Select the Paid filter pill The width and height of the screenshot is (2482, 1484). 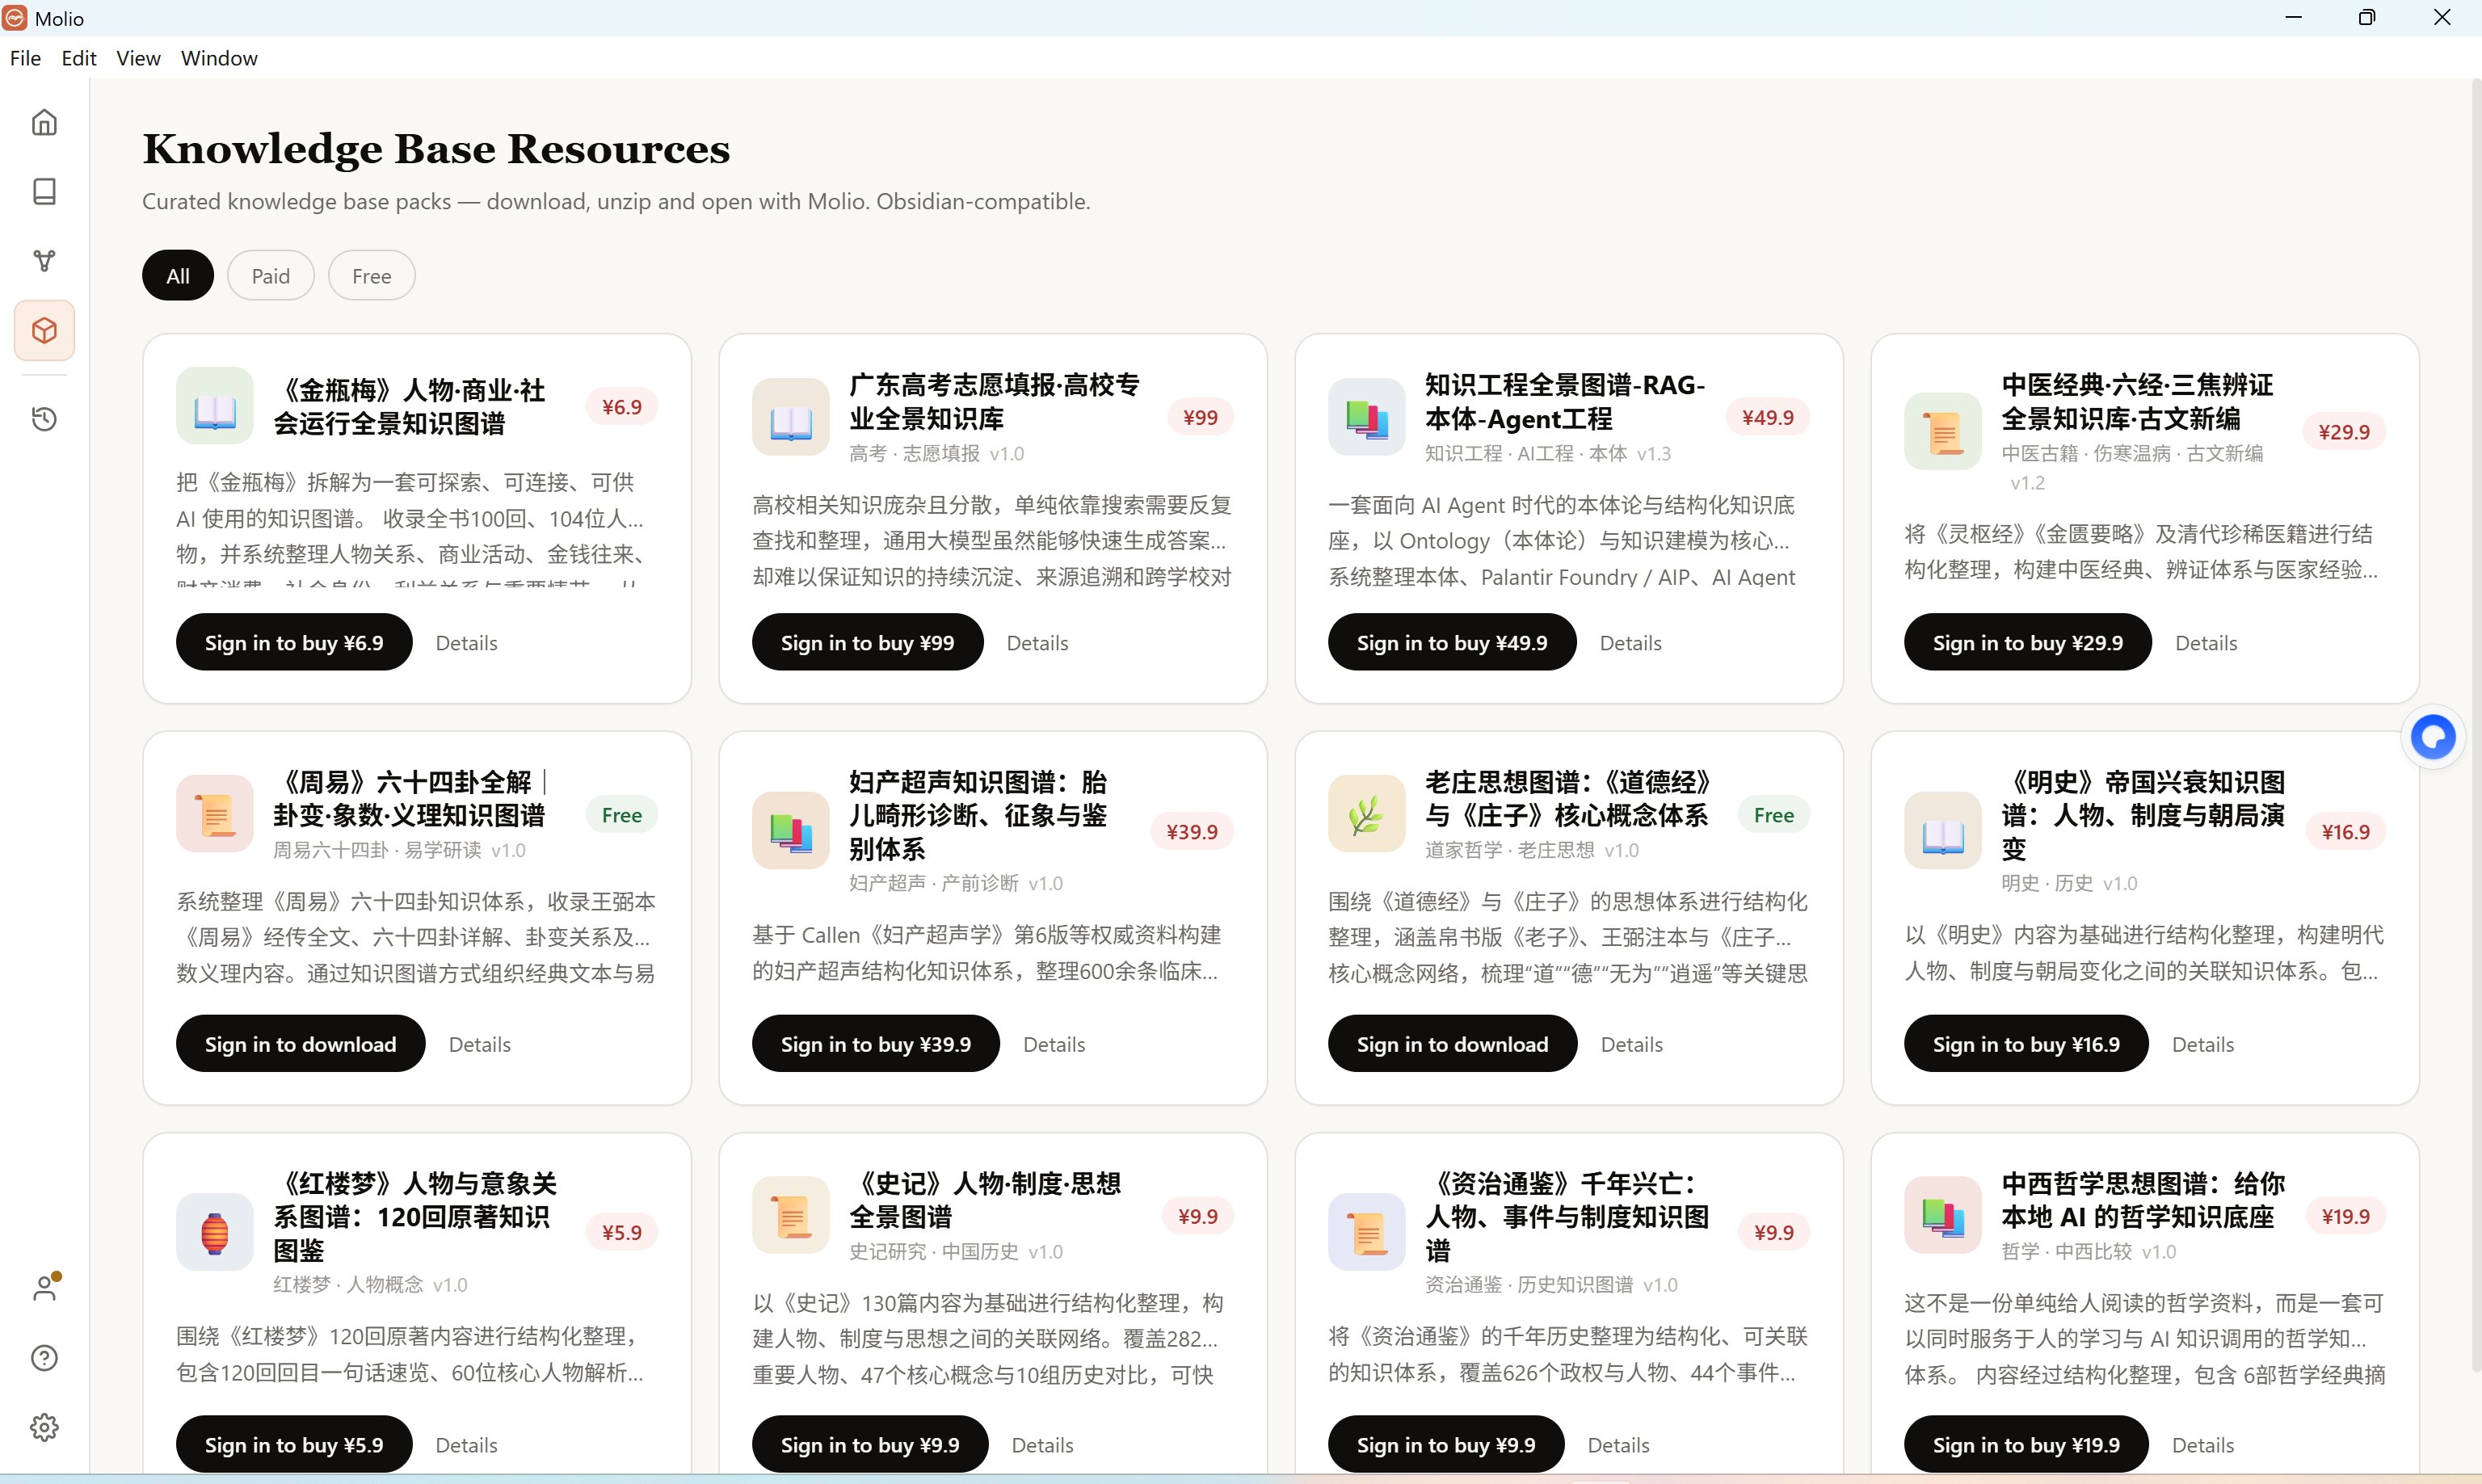point(271,275)
